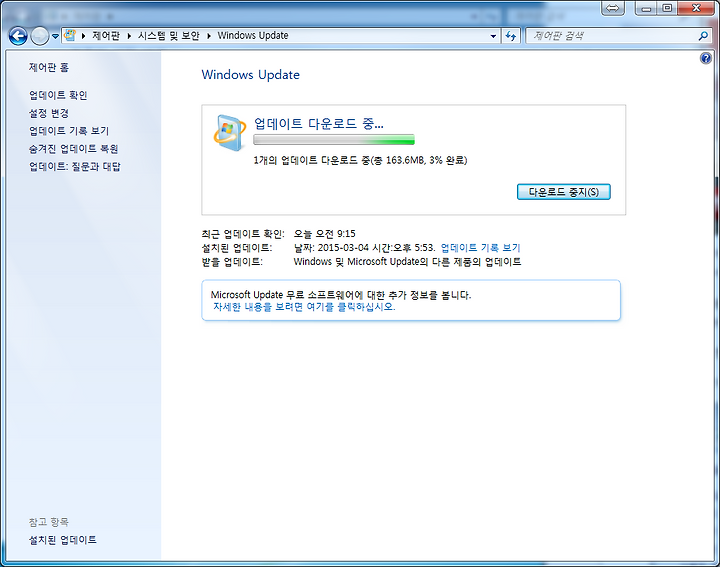Open 업데이트 기록 보기 in sidebar

click(69, 131)
